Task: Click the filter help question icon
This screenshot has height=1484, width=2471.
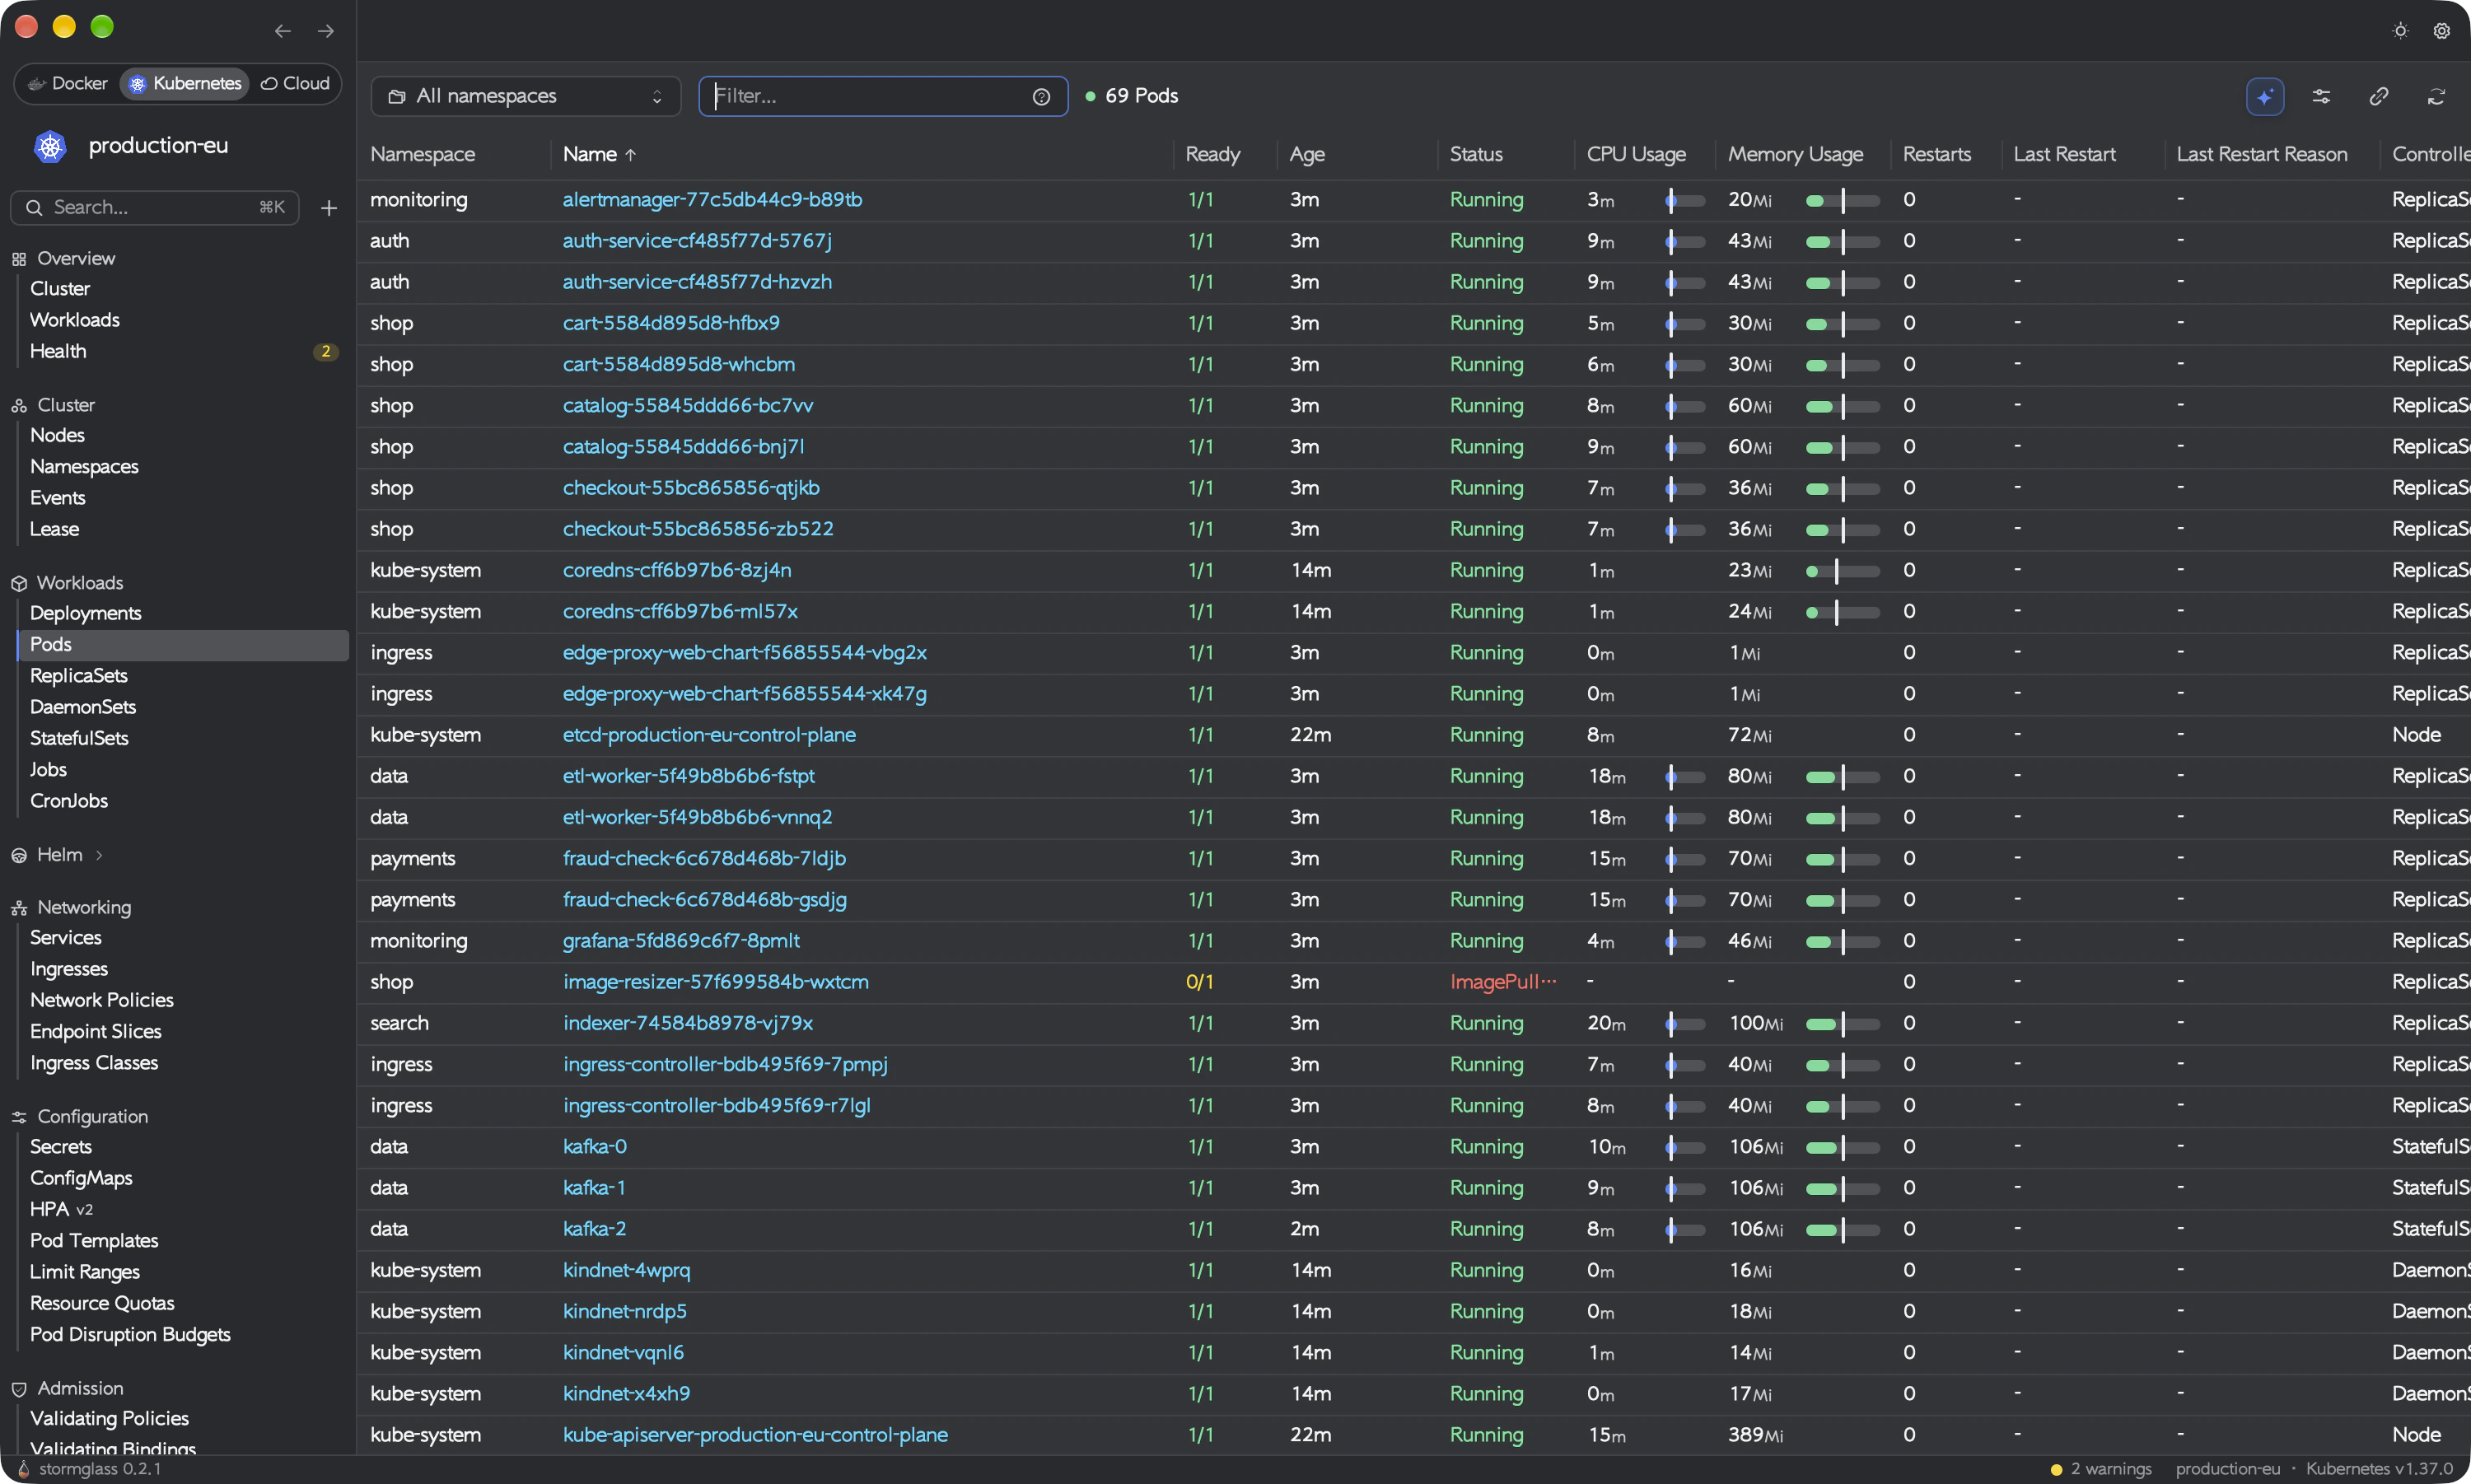Action: pos(1041,97)
